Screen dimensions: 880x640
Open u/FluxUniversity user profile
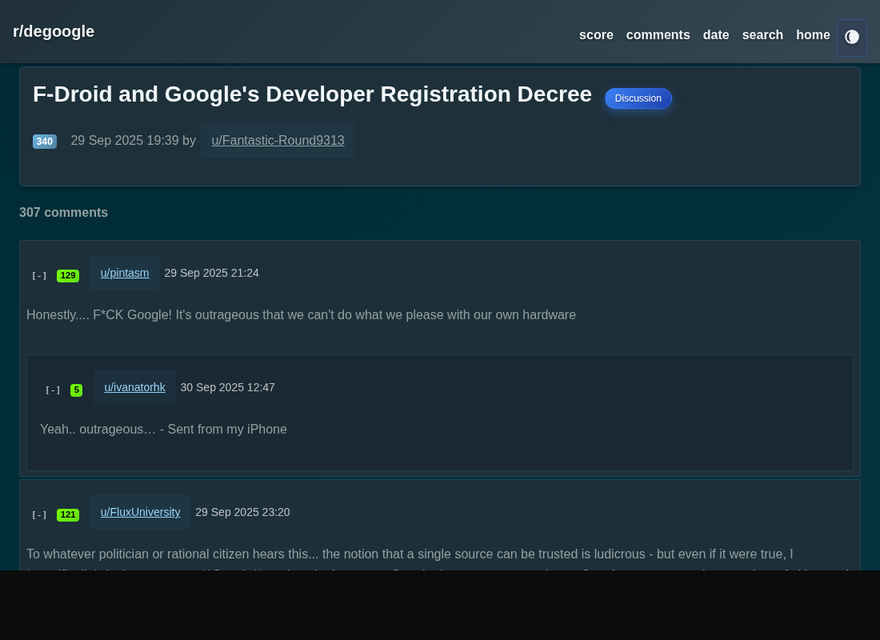click(x=140, y=512)
